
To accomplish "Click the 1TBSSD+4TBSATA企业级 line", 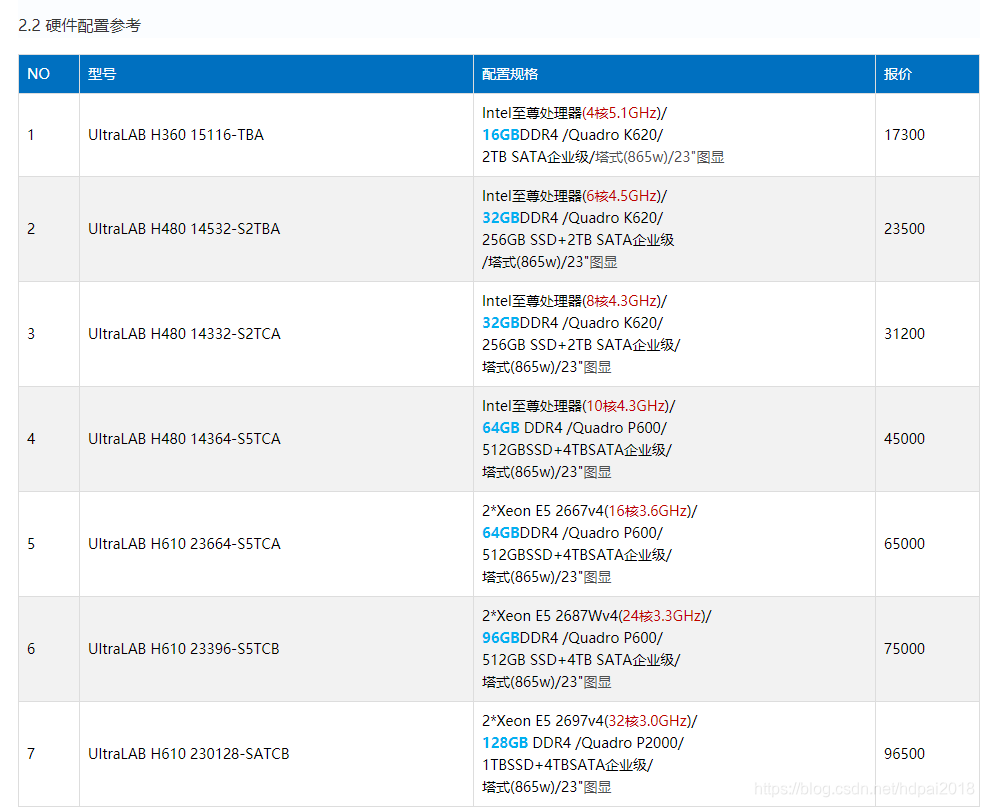I will pos(567,765).
